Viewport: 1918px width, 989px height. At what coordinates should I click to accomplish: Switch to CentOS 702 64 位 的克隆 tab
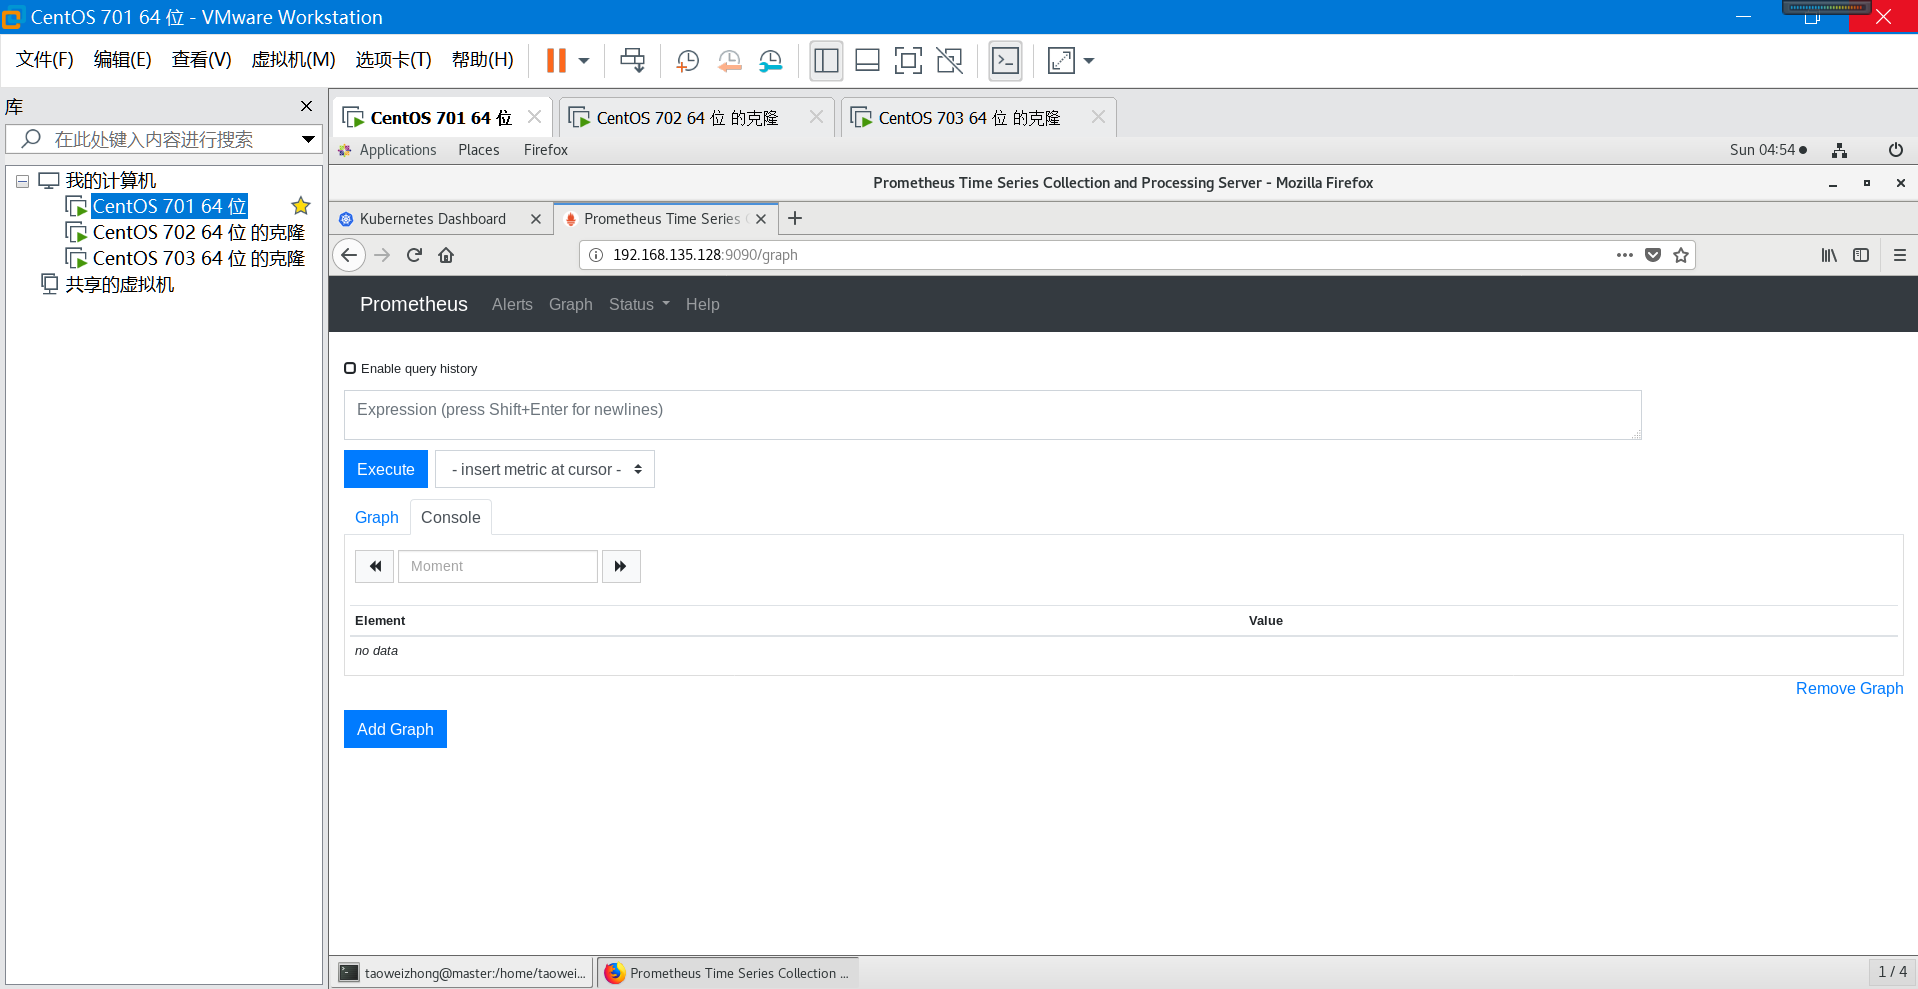[x=686, y=118]
